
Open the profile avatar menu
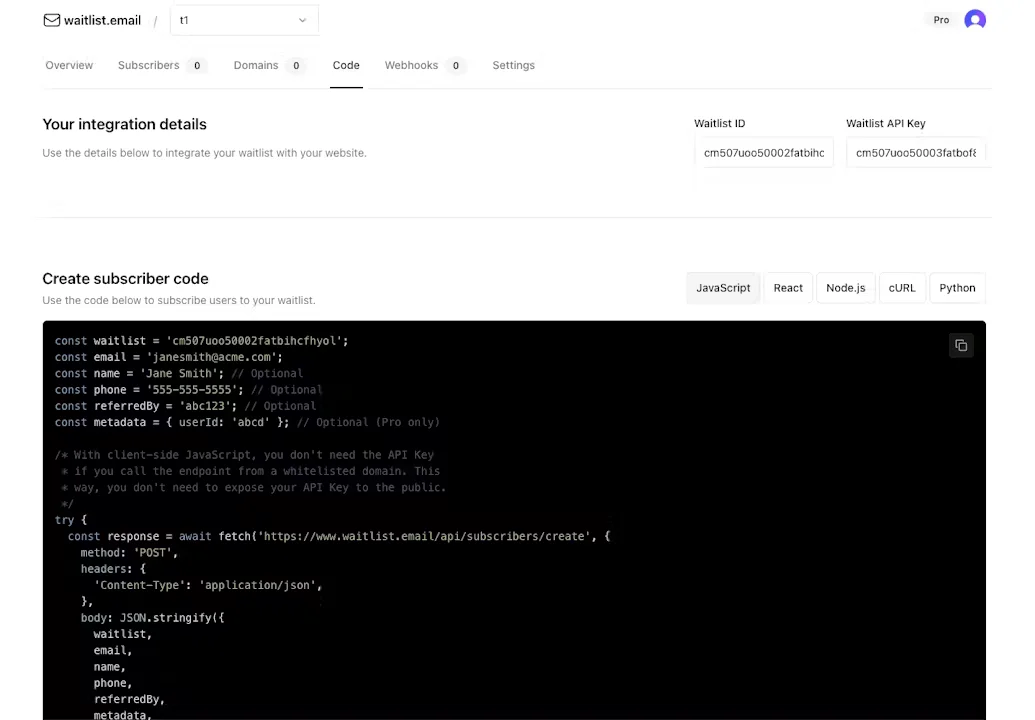pyautogui.click(x=975, y=20)
